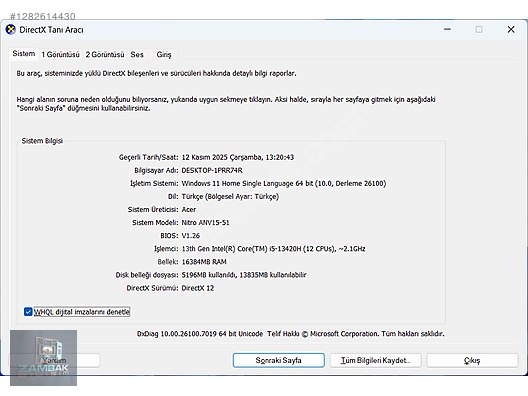Click the 'Geçerli Tarih/Saat:' label

[x=148, y=157]
